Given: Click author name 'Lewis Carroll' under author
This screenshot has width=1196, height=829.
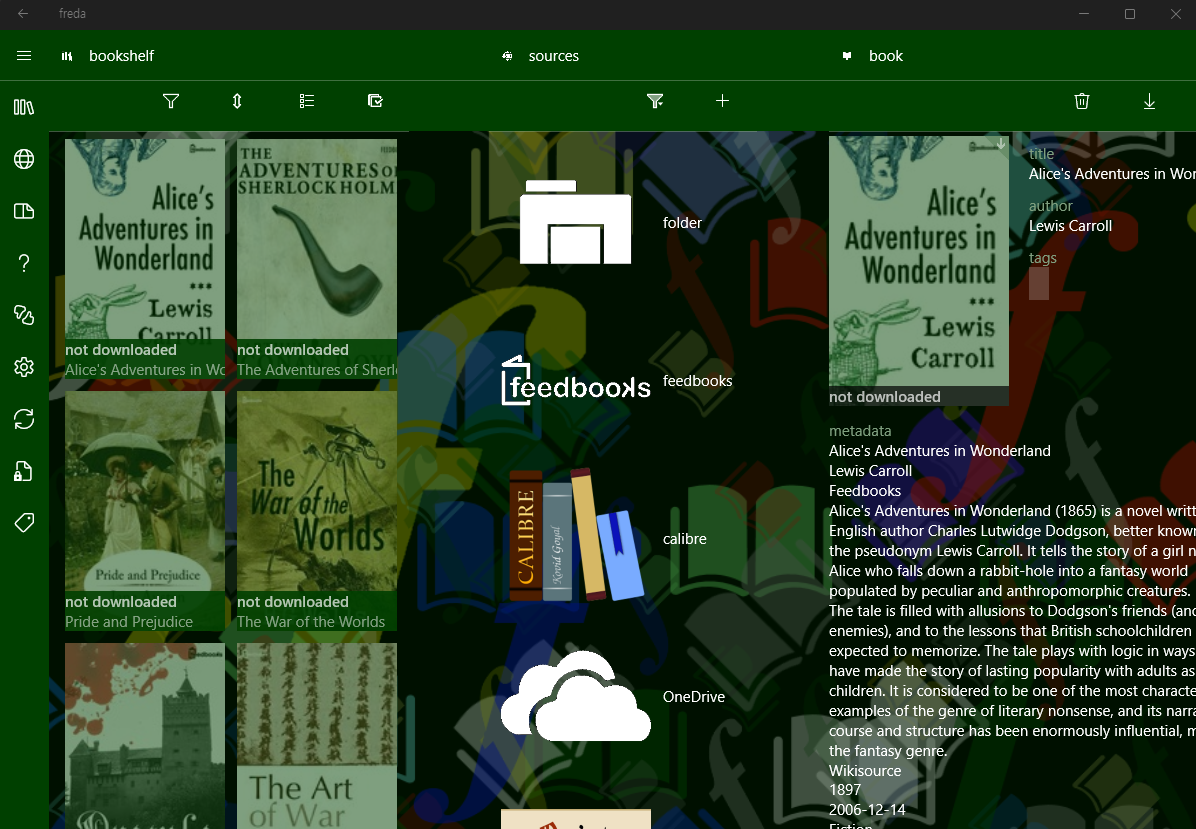Looking at the screenshot, I should click(1070, 226).
